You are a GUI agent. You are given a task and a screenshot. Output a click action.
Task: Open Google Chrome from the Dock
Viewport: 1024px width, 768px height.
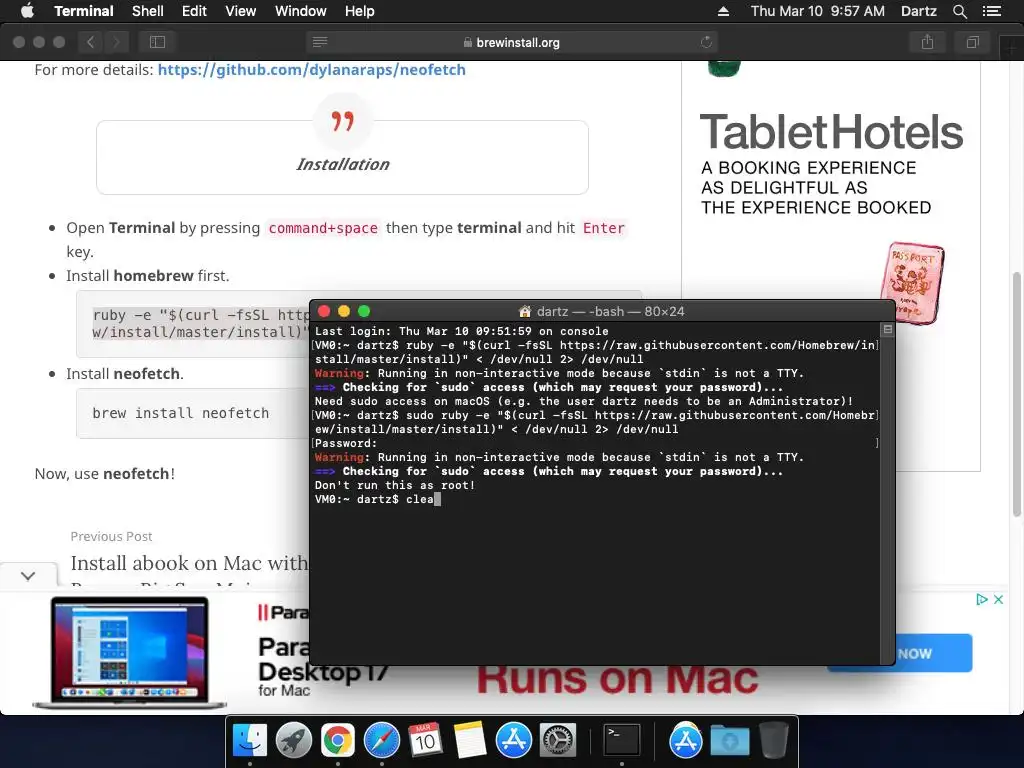[337, 741]
